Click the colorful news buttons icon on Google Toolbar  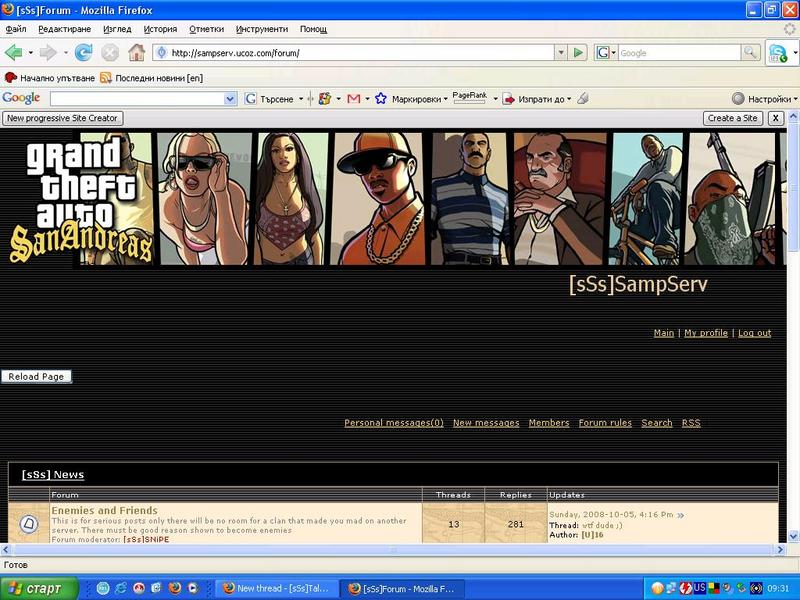coord(324,98)
